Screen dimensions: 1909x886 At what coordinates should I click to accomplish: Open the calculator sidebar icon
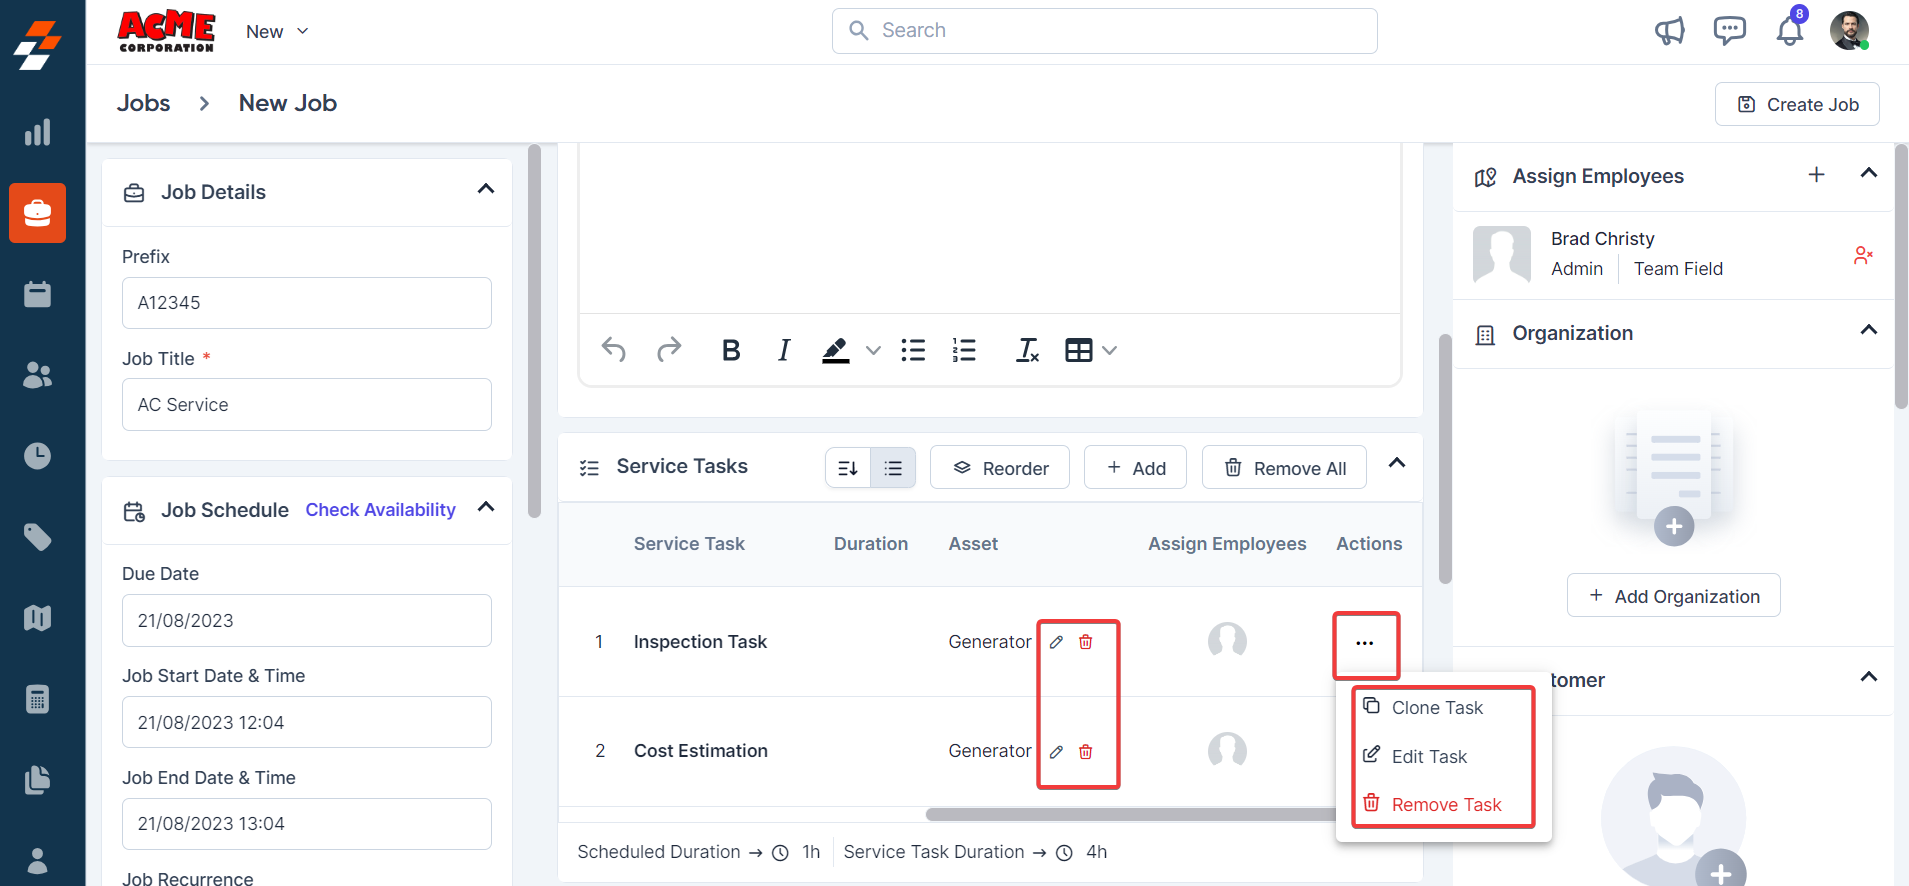pyautogui.click(x=37, y=699)
